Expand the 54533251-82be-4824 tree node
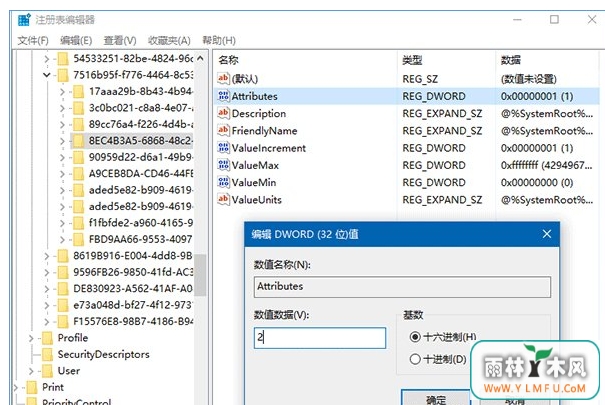The width and height of the screenshot is (605, 405). point(47,59)
